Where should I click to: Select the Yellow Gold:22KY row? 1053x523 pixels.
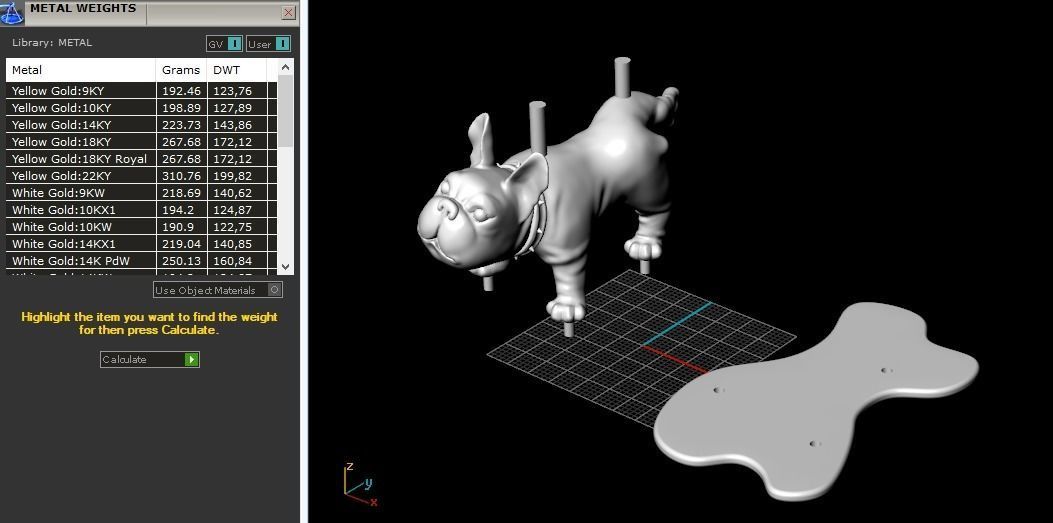pyautogui.click(x=141, y=176)
